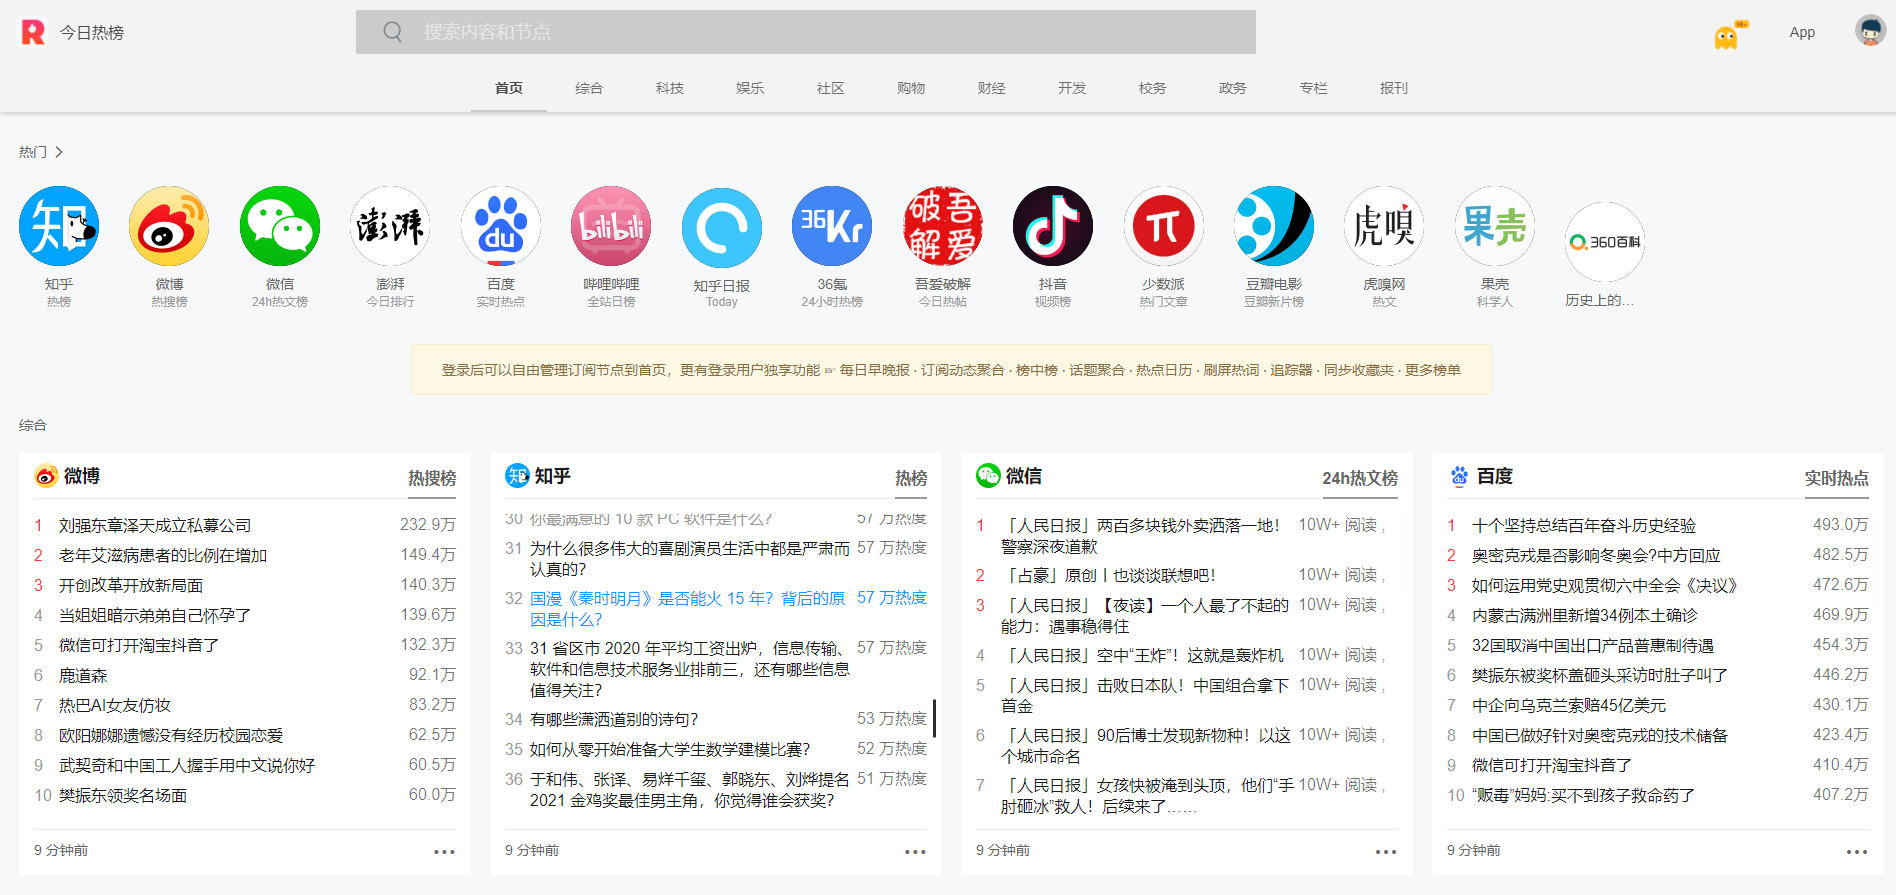Switch to the 科技 tab
The width and height of the screenshot is (1896, 895).
click(x=670, y=88)
